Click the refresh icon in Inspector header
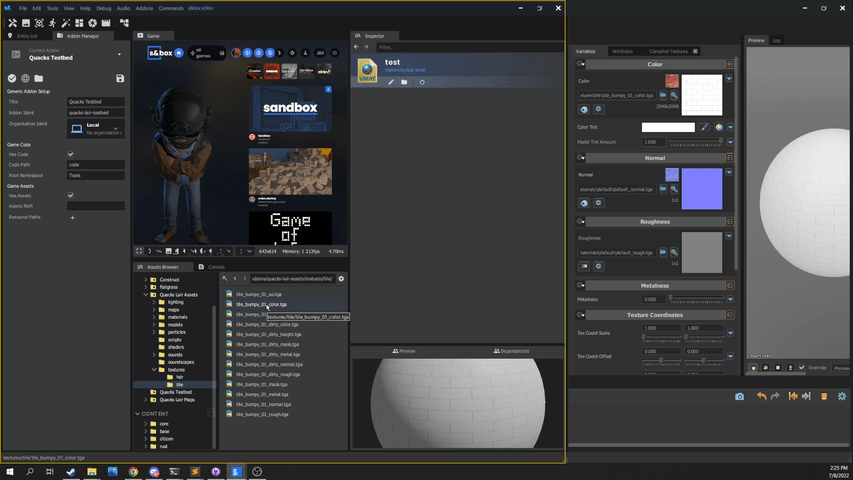The image size is (853, 480). point(422,82)
